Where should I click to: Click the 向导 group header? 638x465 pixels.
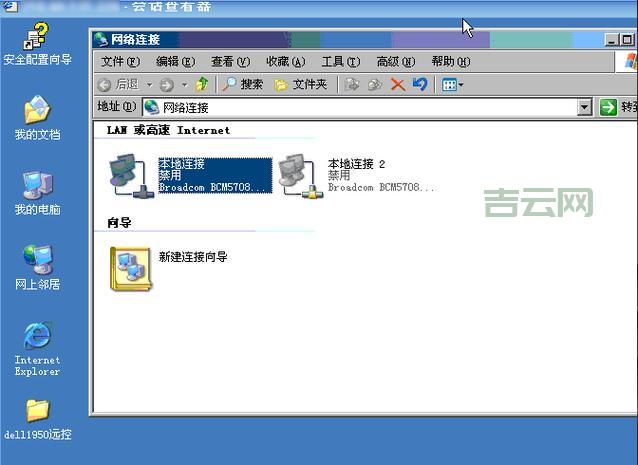click(119, 223)
